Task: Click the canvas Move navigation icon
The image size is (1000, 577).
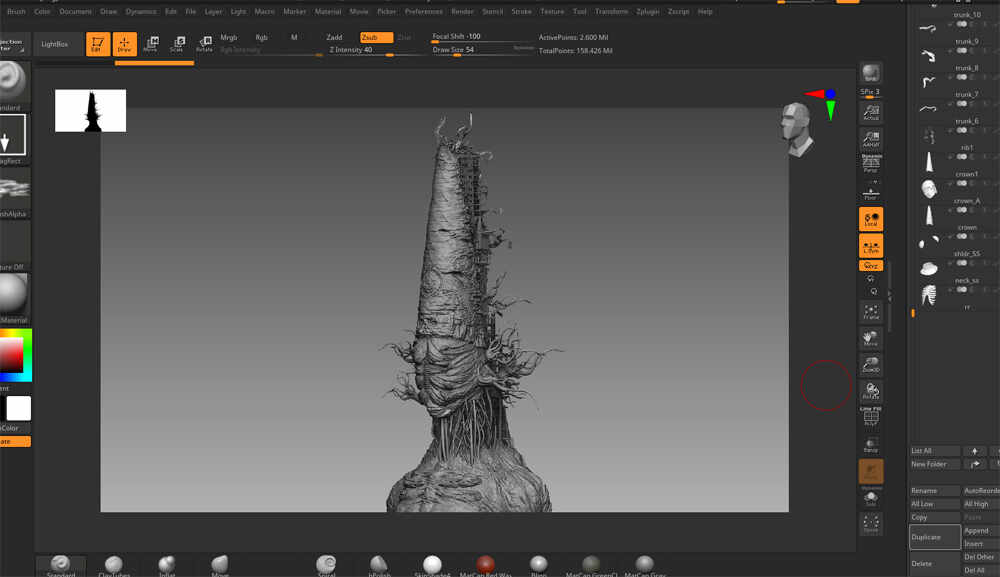Action: [x=871, y=339]
